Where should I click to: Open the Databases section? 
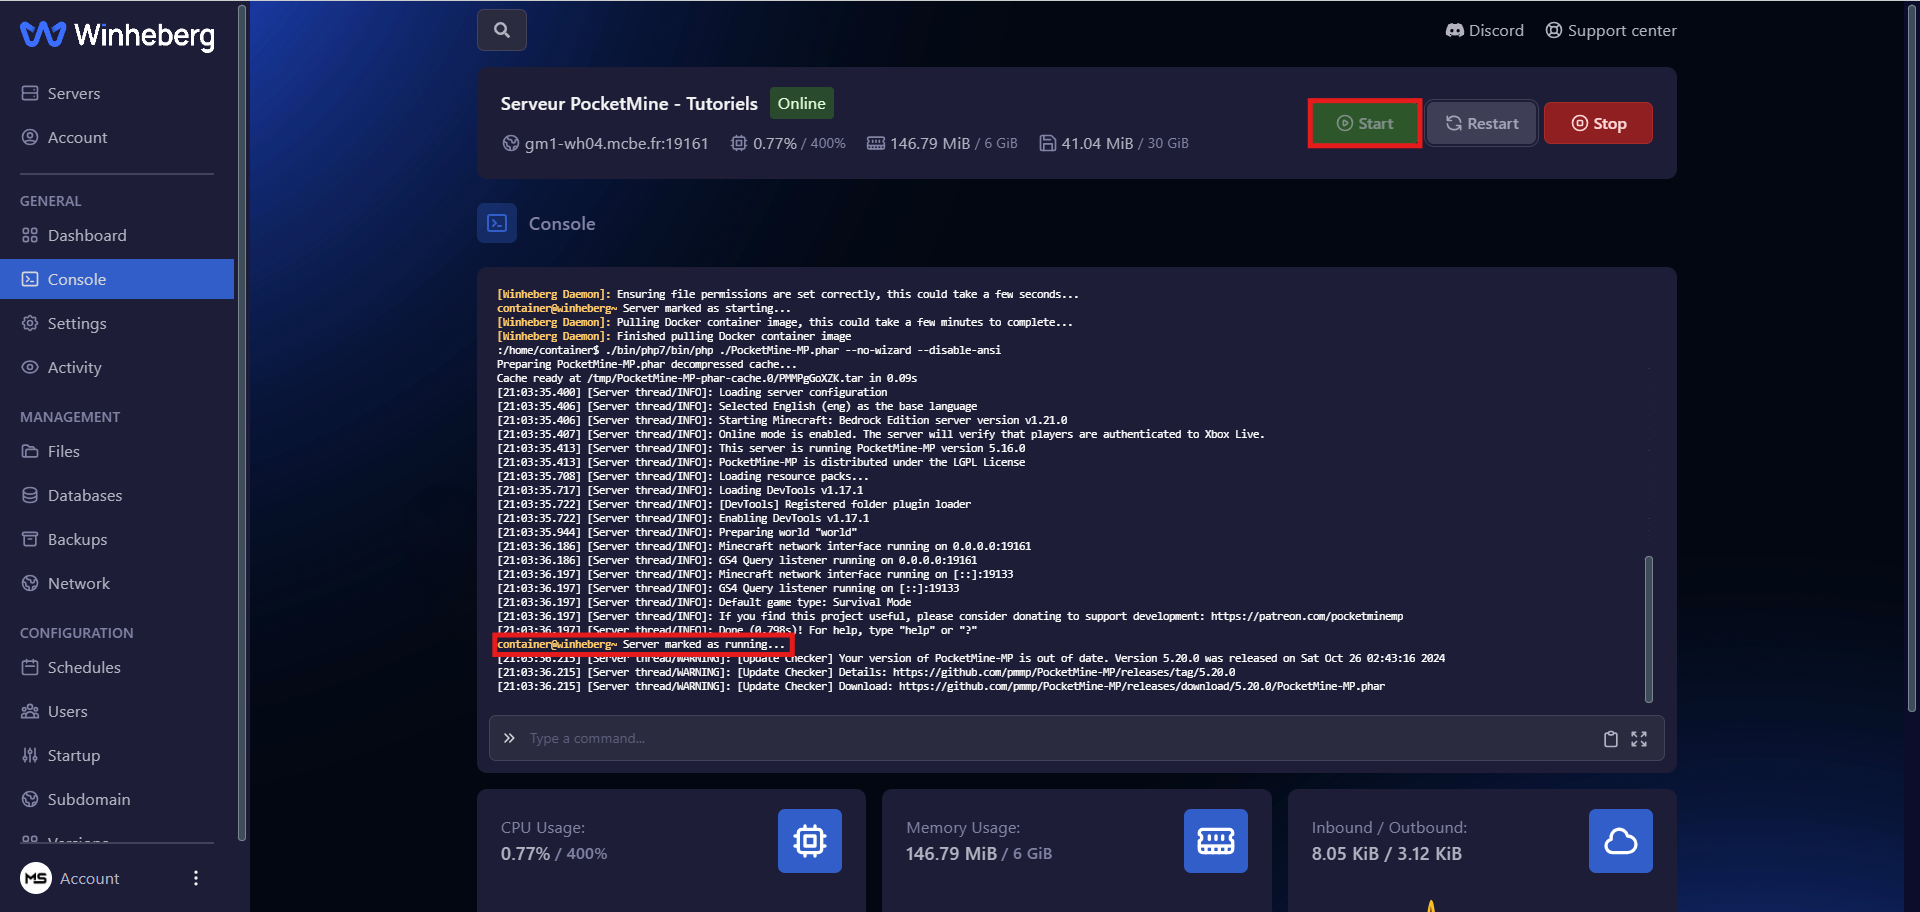tap(85, 495)
